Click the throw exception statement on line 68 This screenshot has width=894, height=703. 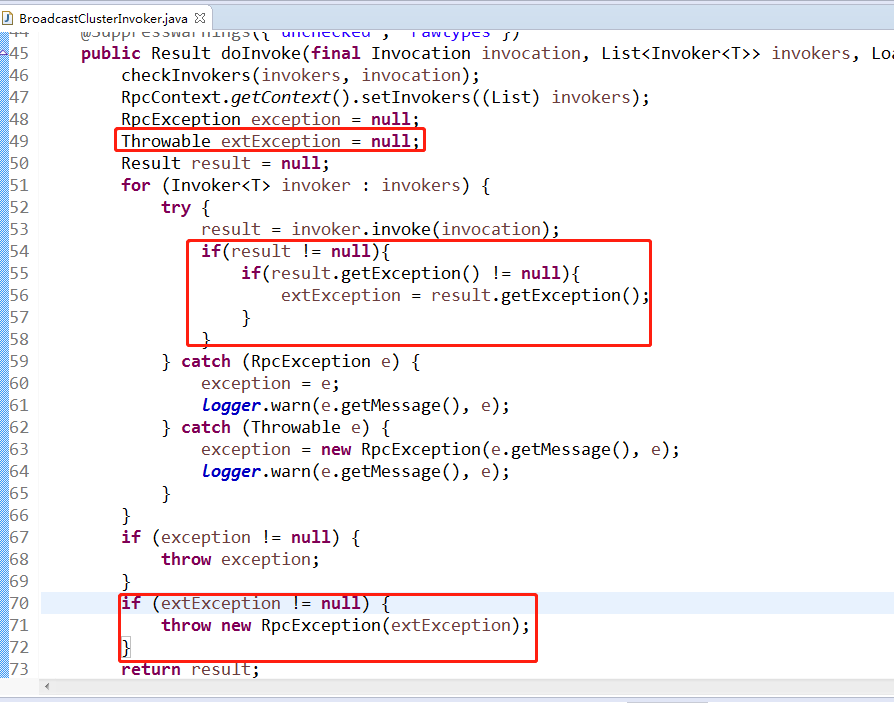click(240, 559)
